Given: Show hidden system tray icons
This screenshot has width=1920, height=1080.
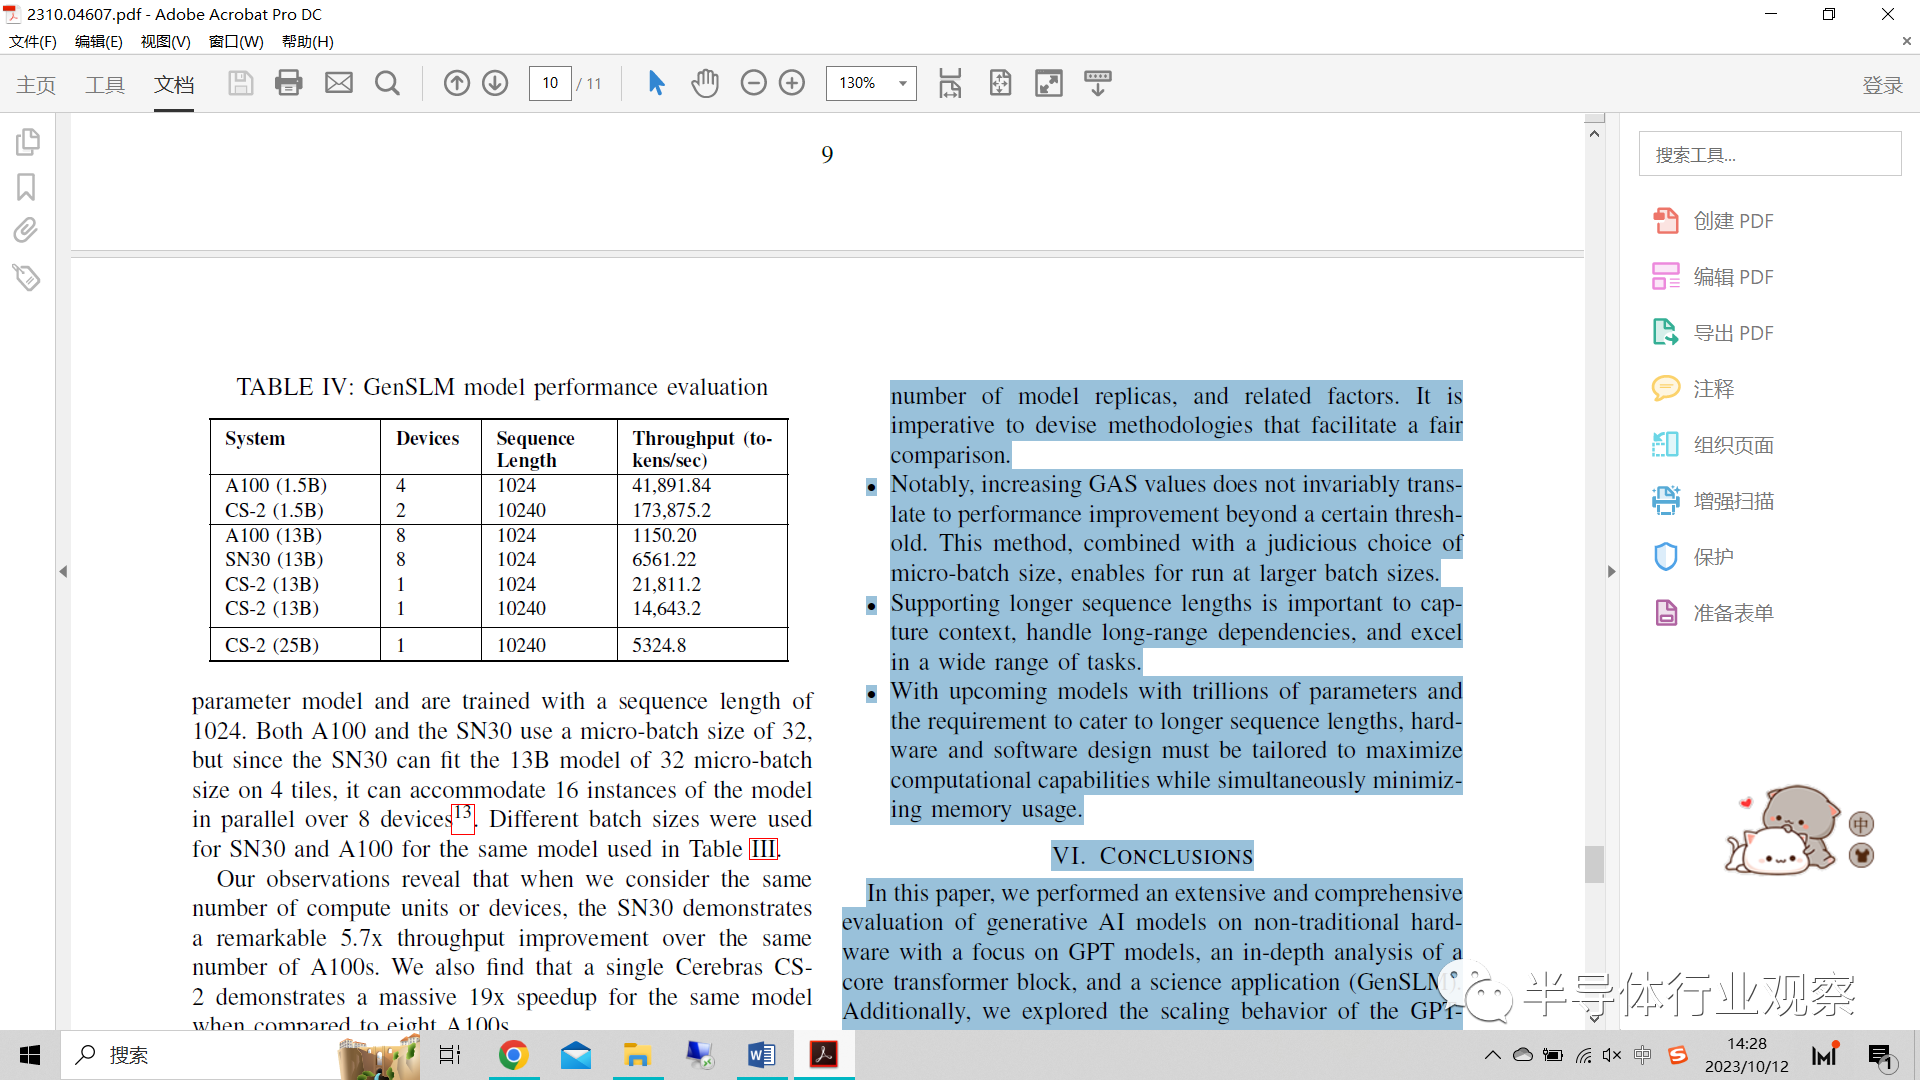Looking at the screenshot, I should click(1492, 1055).
